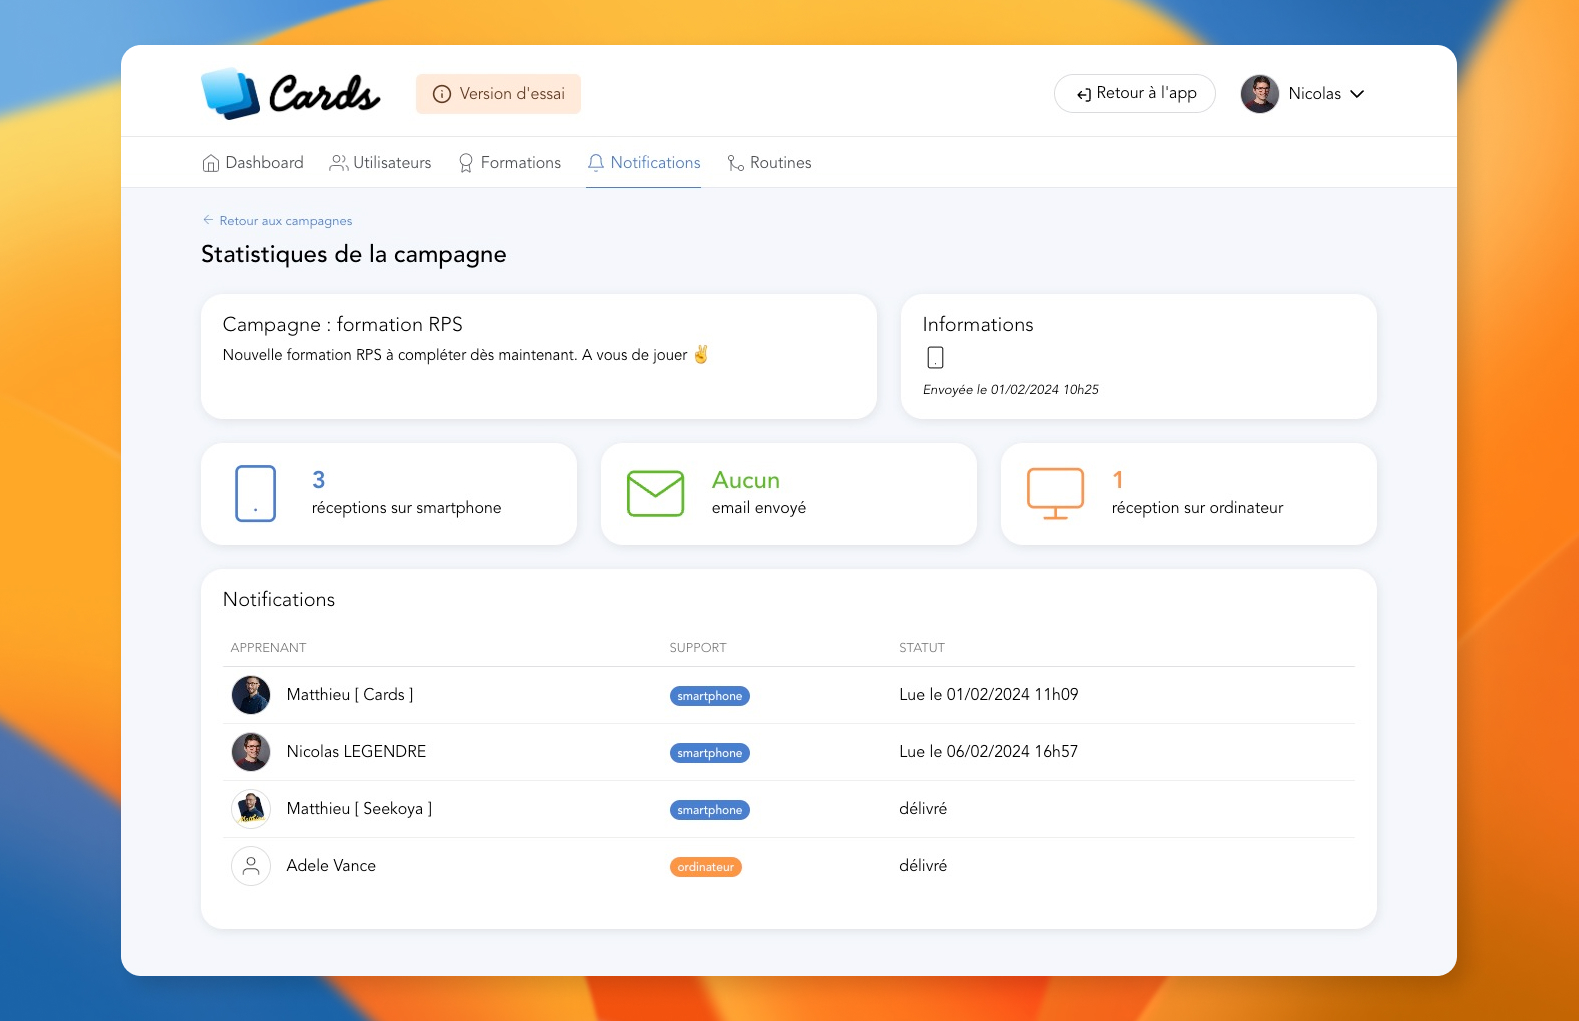Image resolution: width=1579 pixels, height=1021 pixels.
Task: Click the info icon in Version d'essai badge
Action: click(441, 94)
